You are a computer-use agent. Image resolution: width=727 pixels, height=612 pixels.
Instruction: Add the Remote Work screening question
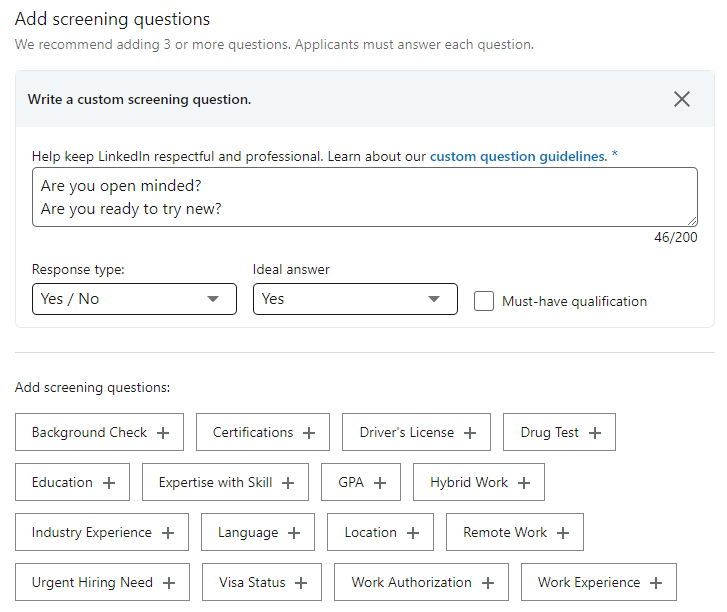(514, 533)
